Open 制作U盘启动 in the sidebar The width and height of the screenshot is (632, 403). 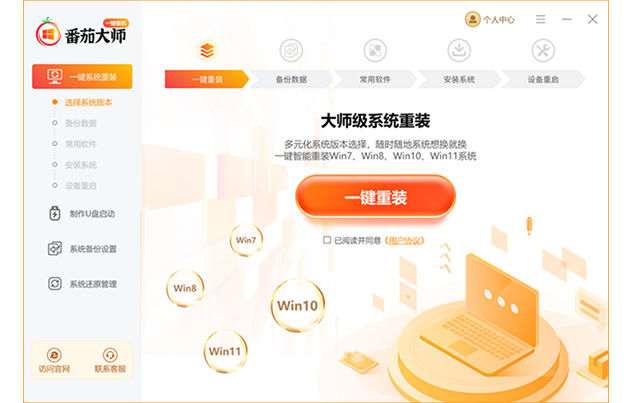point(82,214)
